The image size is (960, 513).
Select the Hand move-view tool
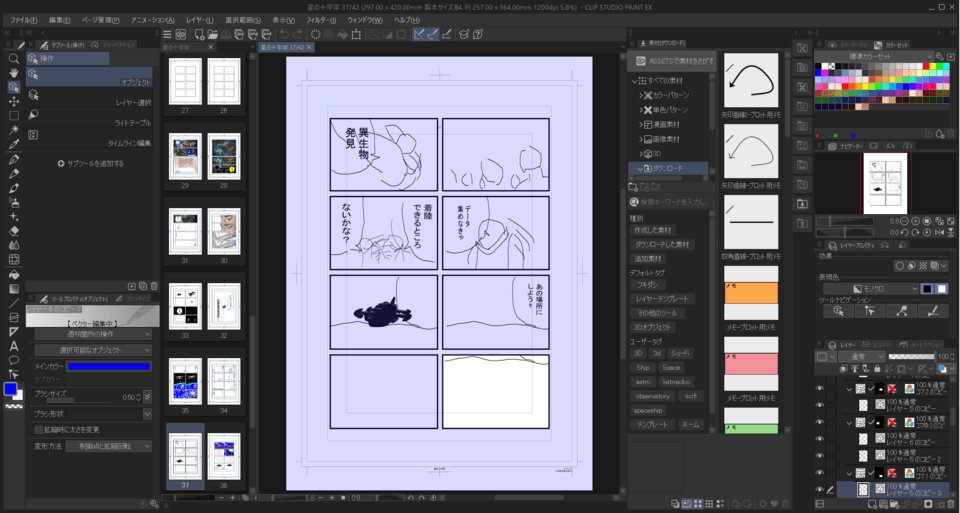click(x=13, y=73)
